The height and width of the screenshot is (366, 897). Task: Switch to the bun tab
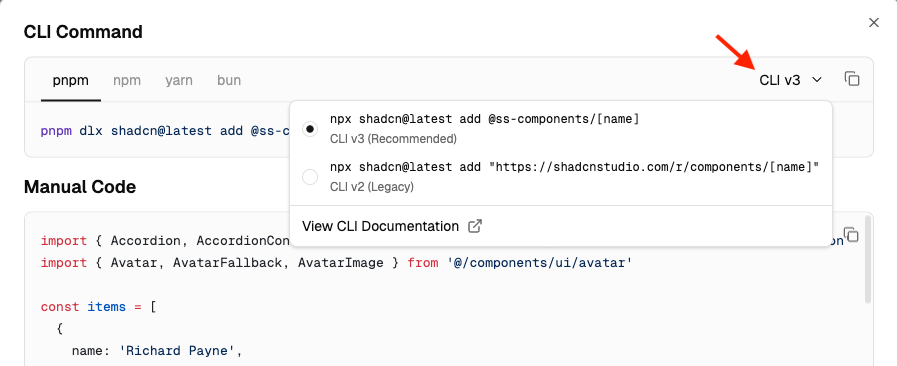[x=229, y=80]
